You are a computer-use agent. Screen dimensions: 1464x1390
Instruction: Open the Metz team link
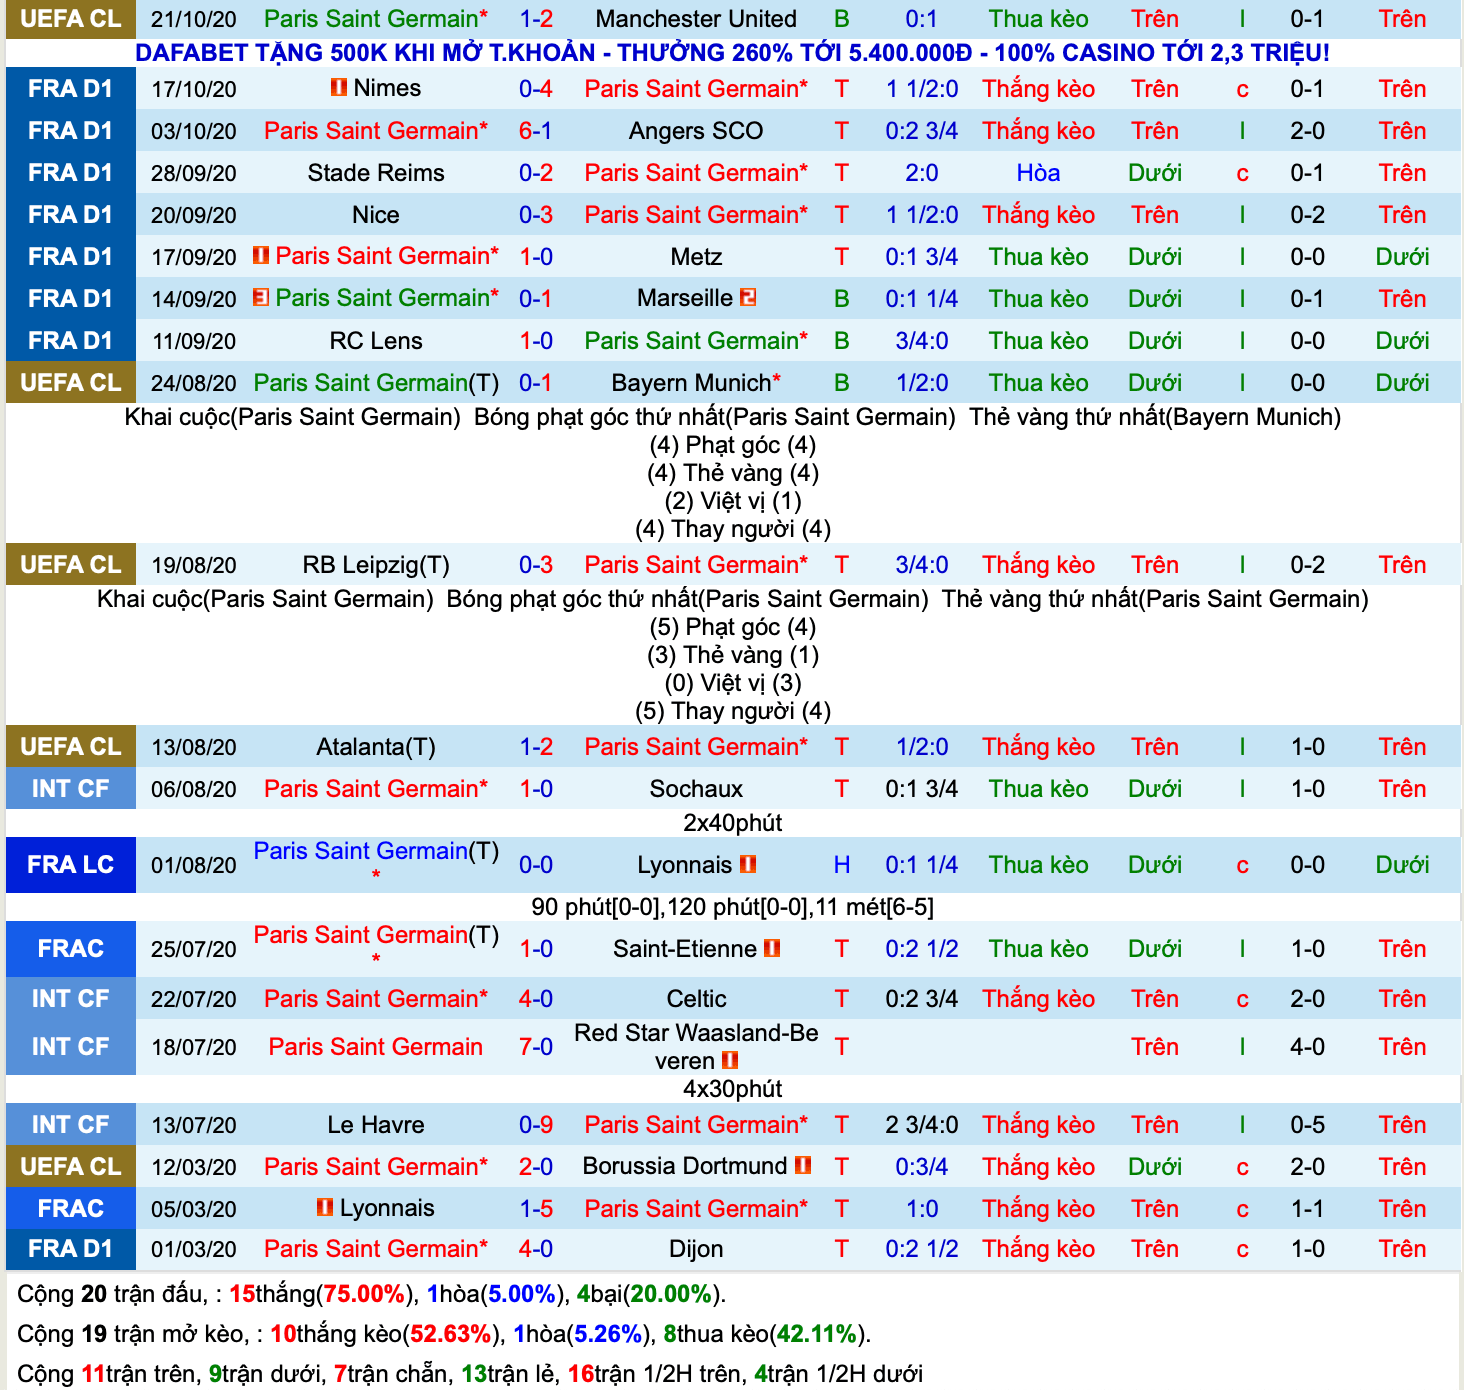(x=696, y=257)
